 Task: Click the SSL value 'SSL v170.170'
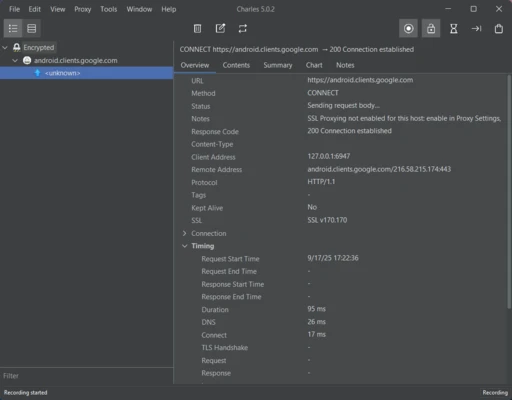coord(327,220)
